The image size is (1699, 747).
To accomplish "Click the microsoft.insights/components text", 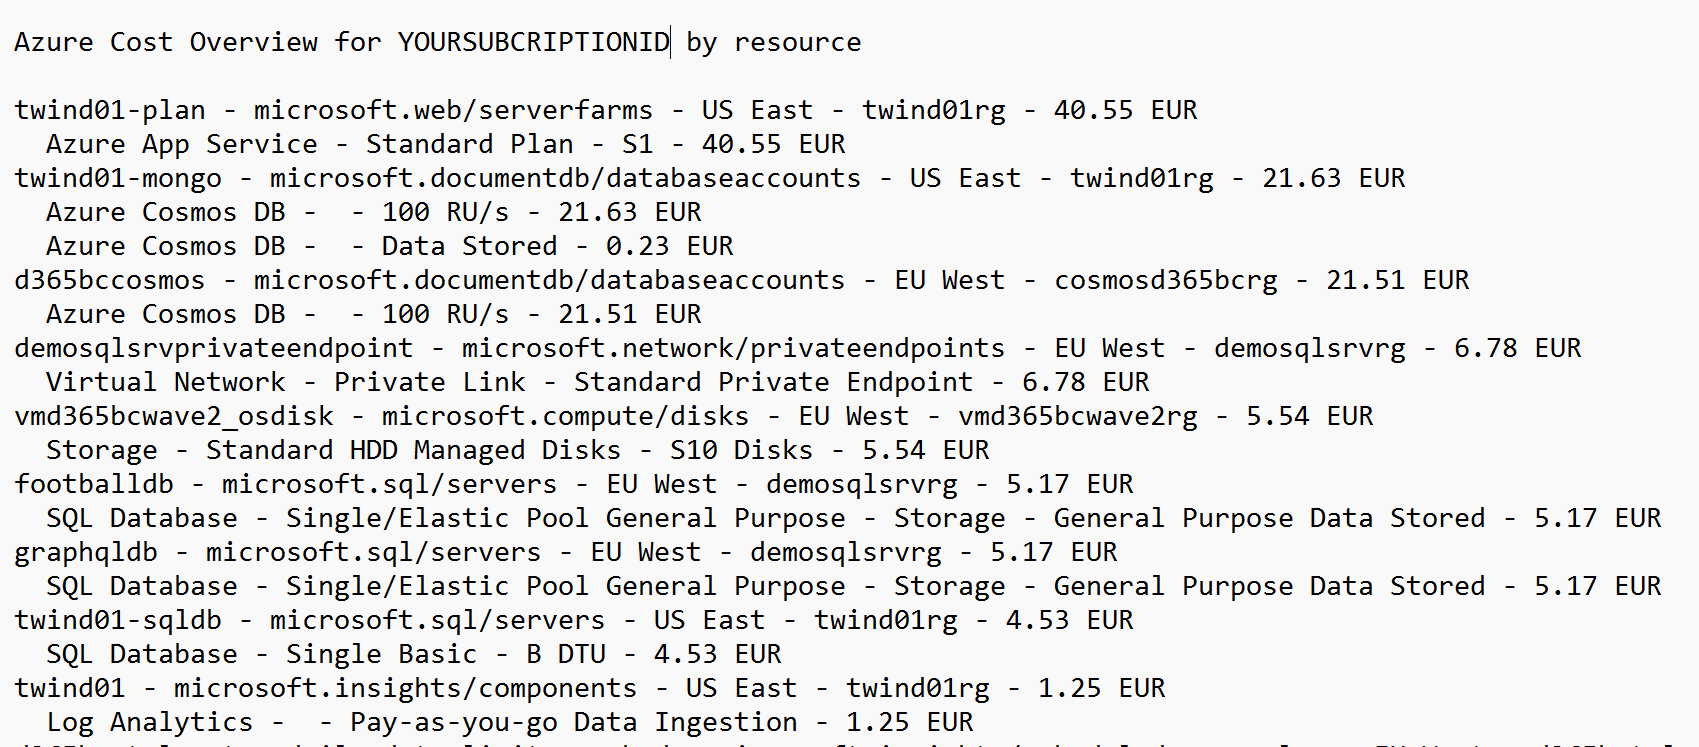I will (x=405, y=688).
